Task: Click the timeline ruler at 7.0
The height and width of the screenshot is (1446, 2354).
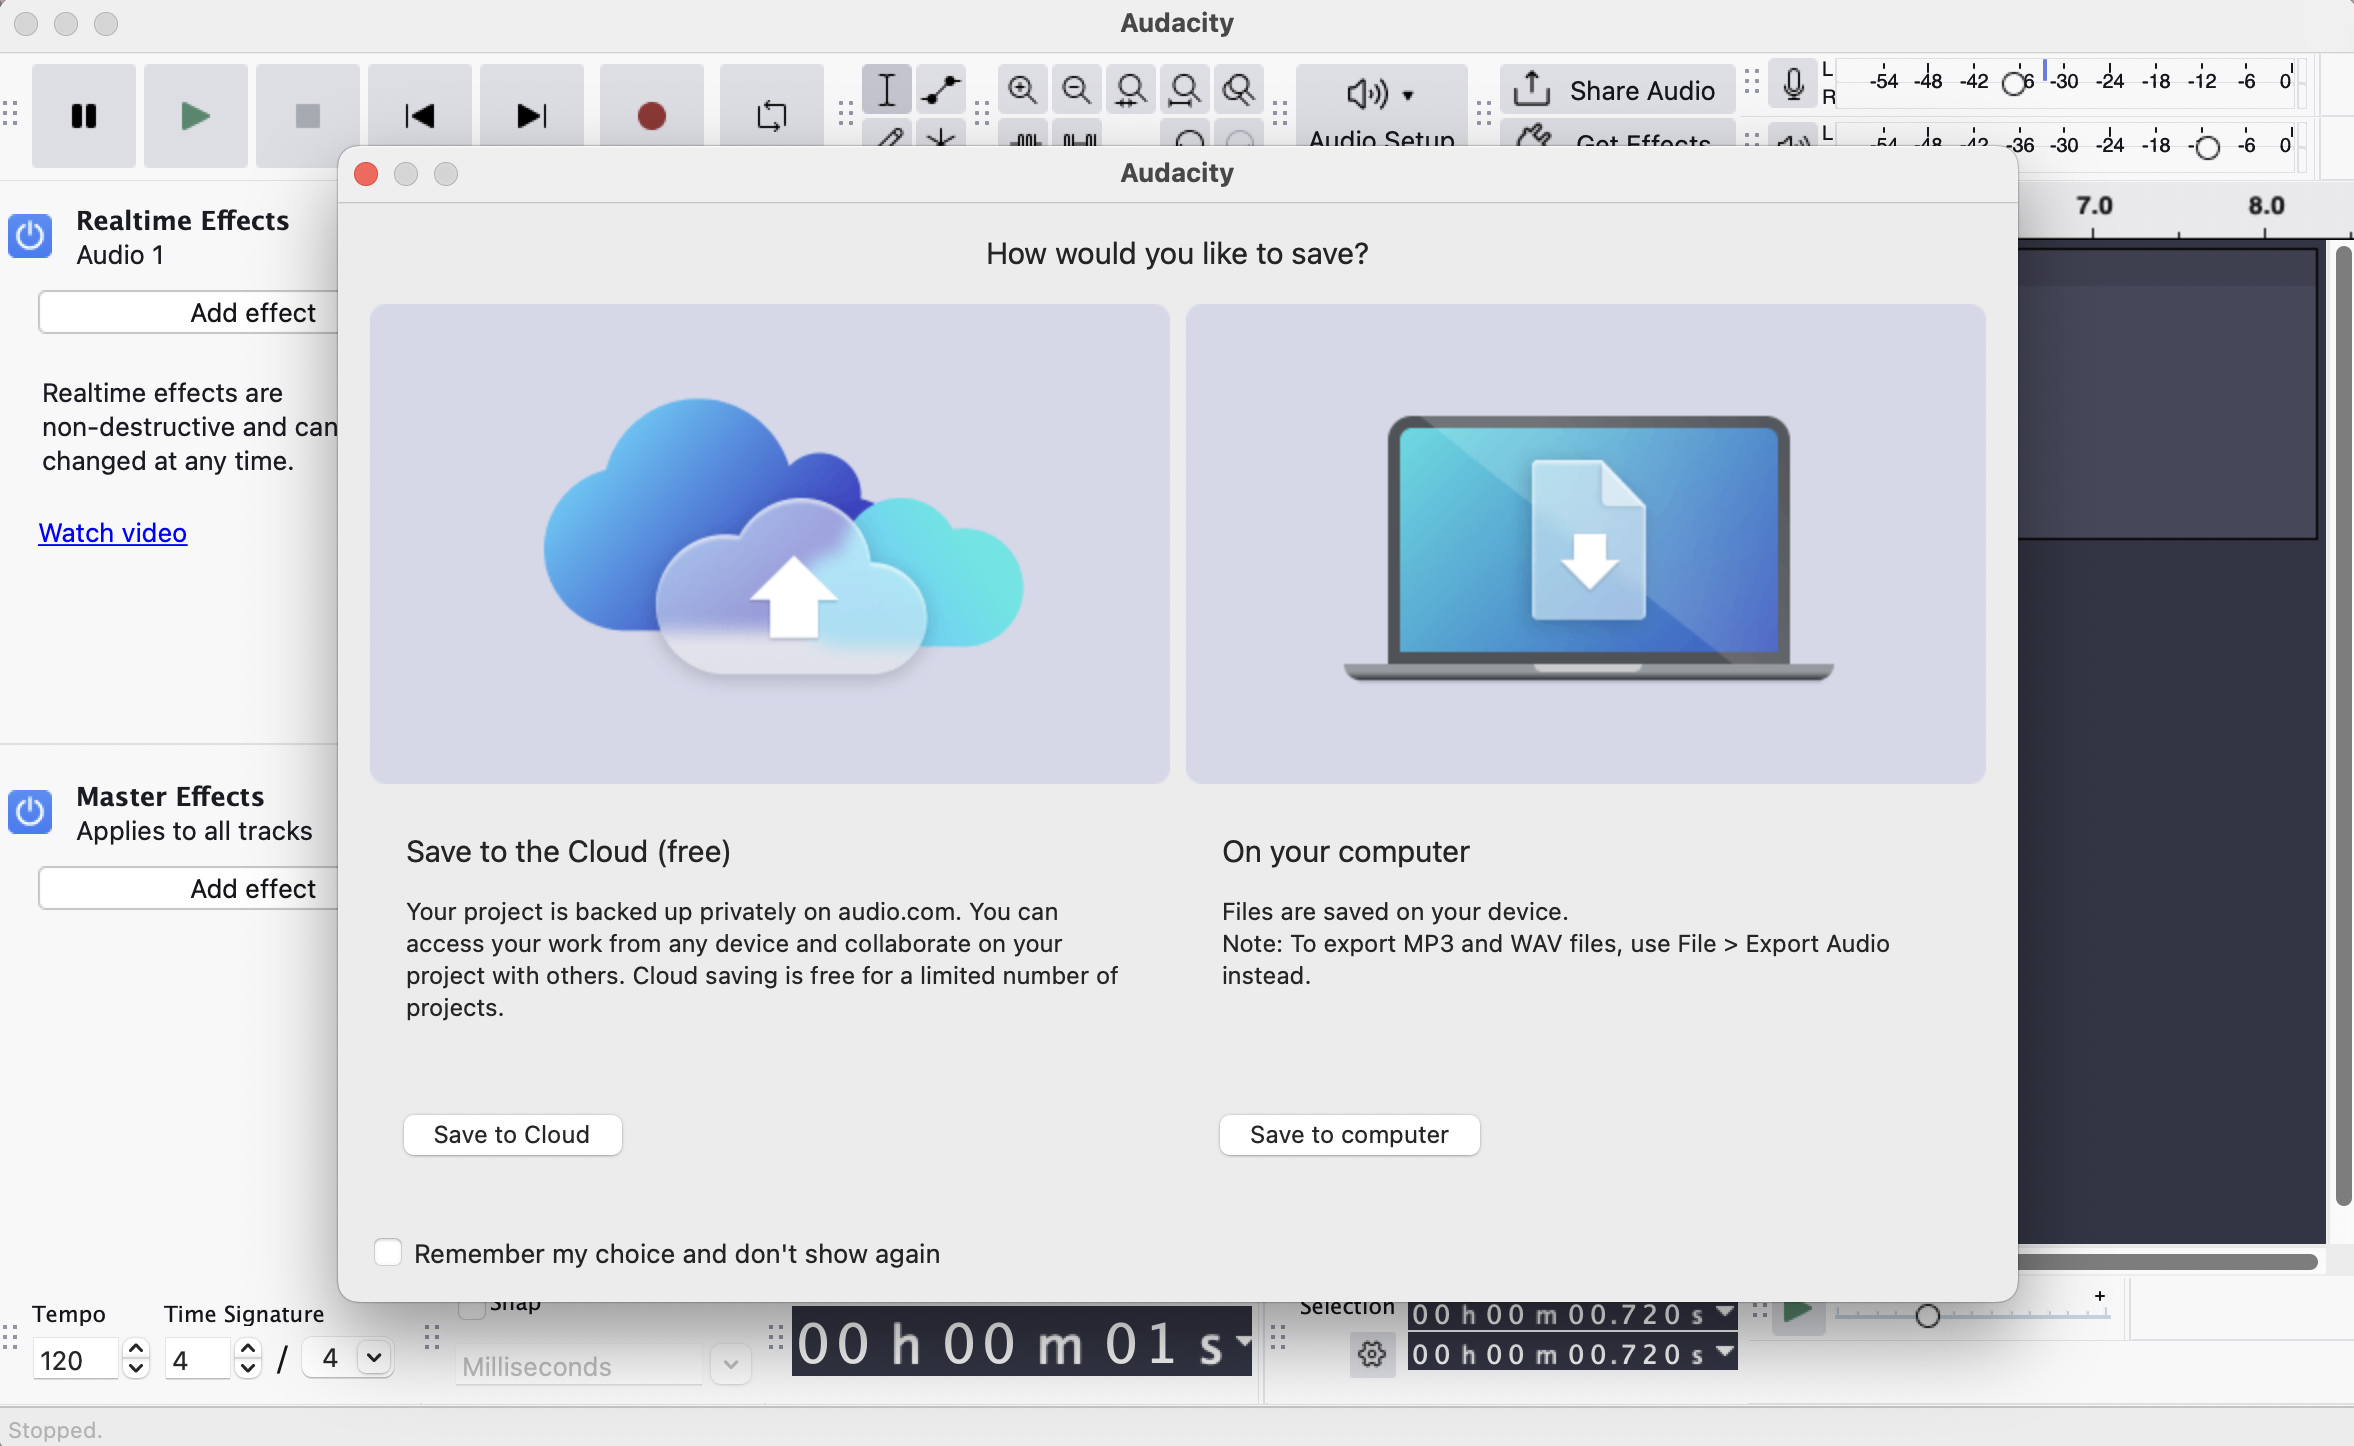Action: click(x=2093, y=206)
